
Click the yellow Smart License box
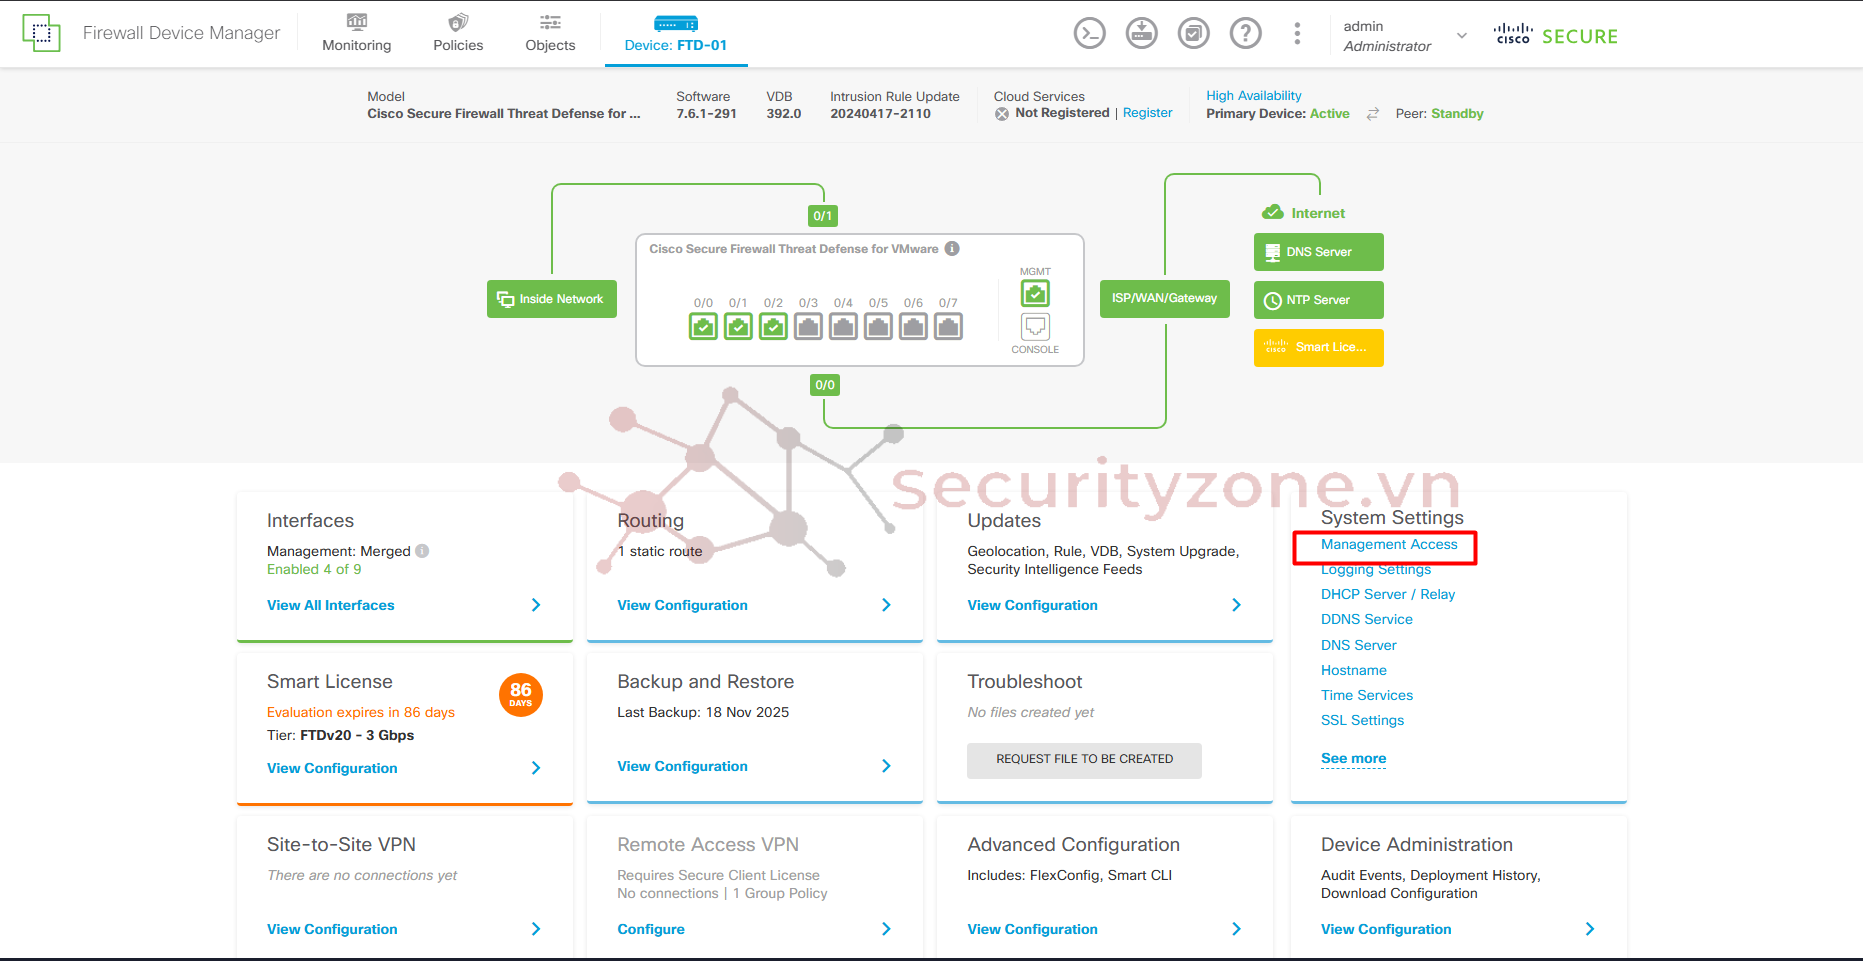pos(1318,348)
